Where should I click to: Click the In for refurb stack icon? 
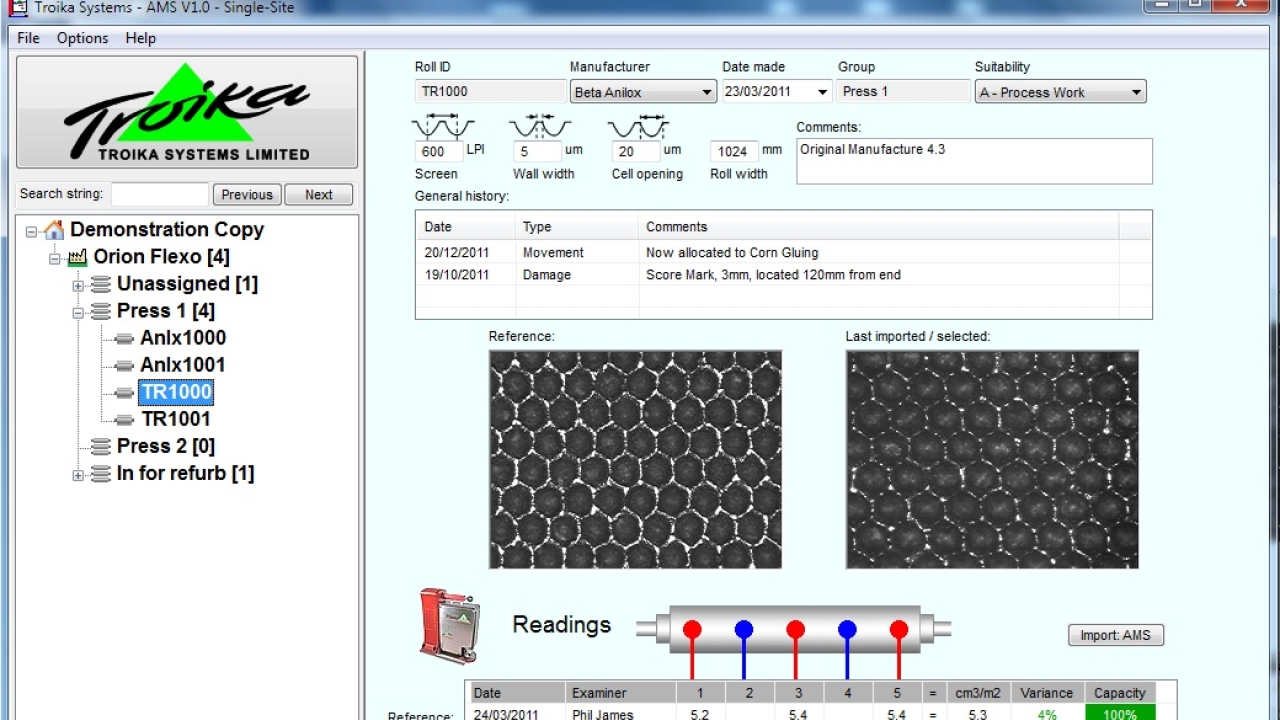100,473
